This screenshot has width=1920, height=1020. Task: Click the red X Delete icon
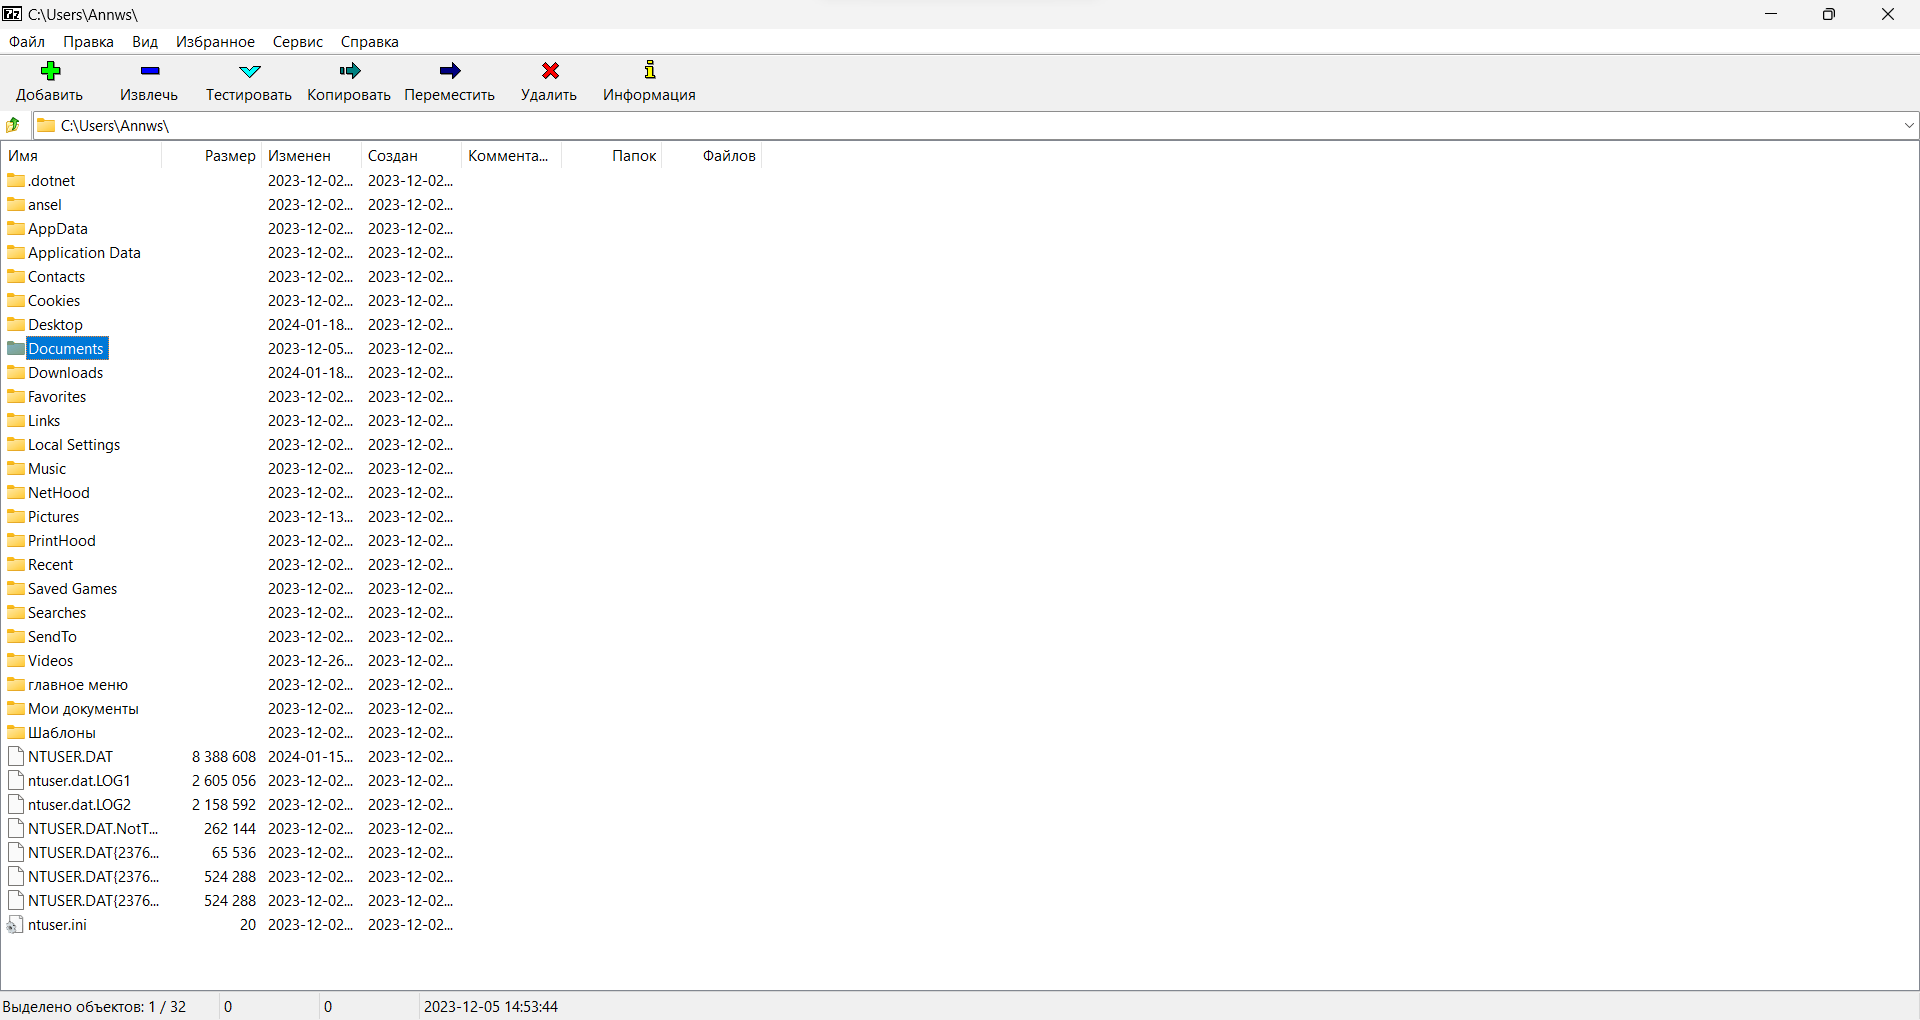pos(549,71)
